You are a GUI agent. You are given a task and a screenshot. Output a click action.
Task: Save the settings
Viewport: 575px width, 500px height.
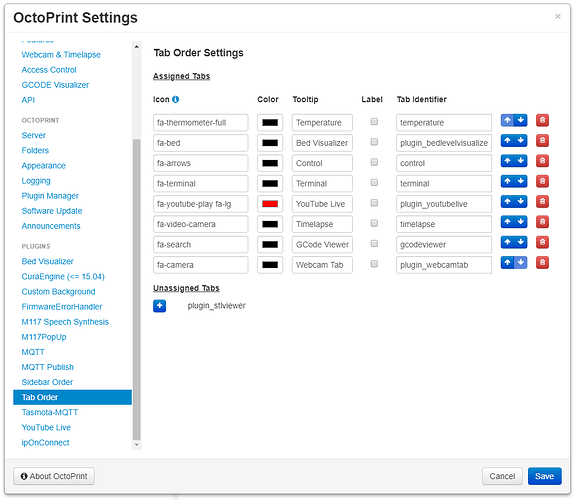(x=545, y=476)
